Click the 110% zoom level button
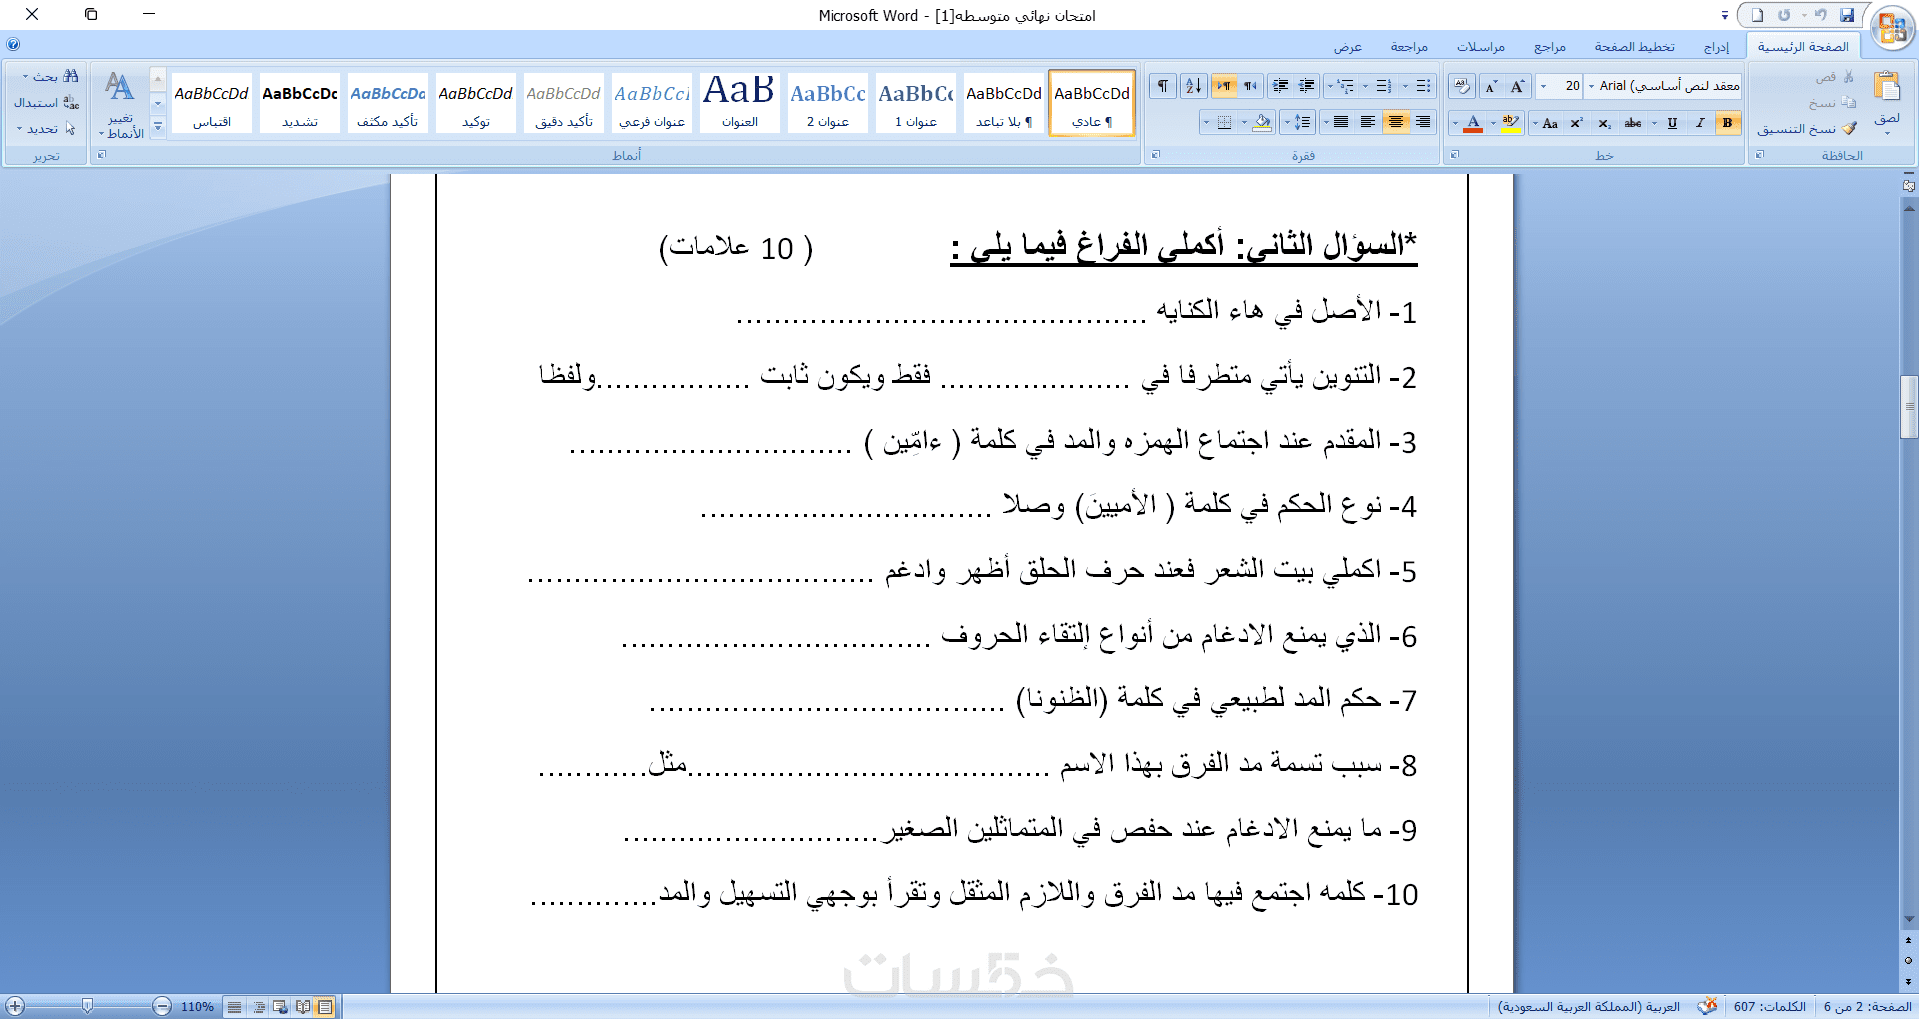This screenshot has height=1019, width=1919. click(x=197, y=1007)
